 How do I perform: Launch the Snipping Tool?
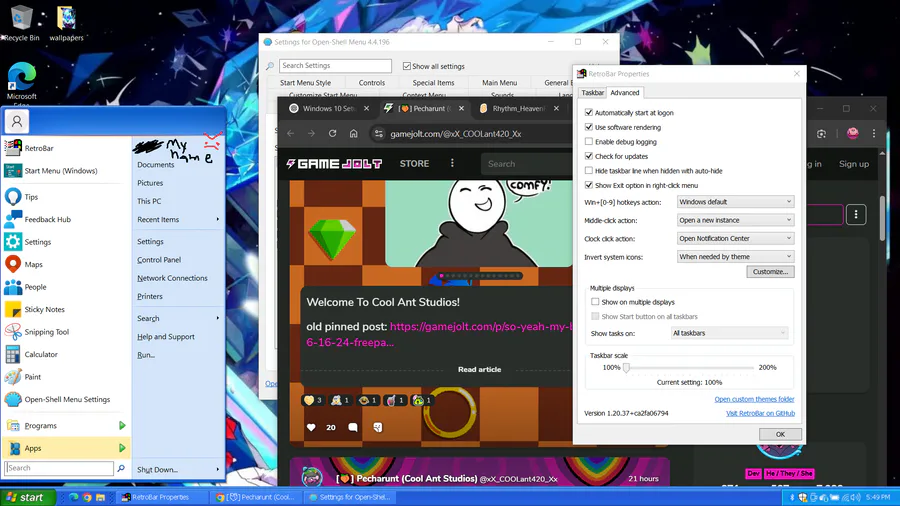tap(66, 332)
